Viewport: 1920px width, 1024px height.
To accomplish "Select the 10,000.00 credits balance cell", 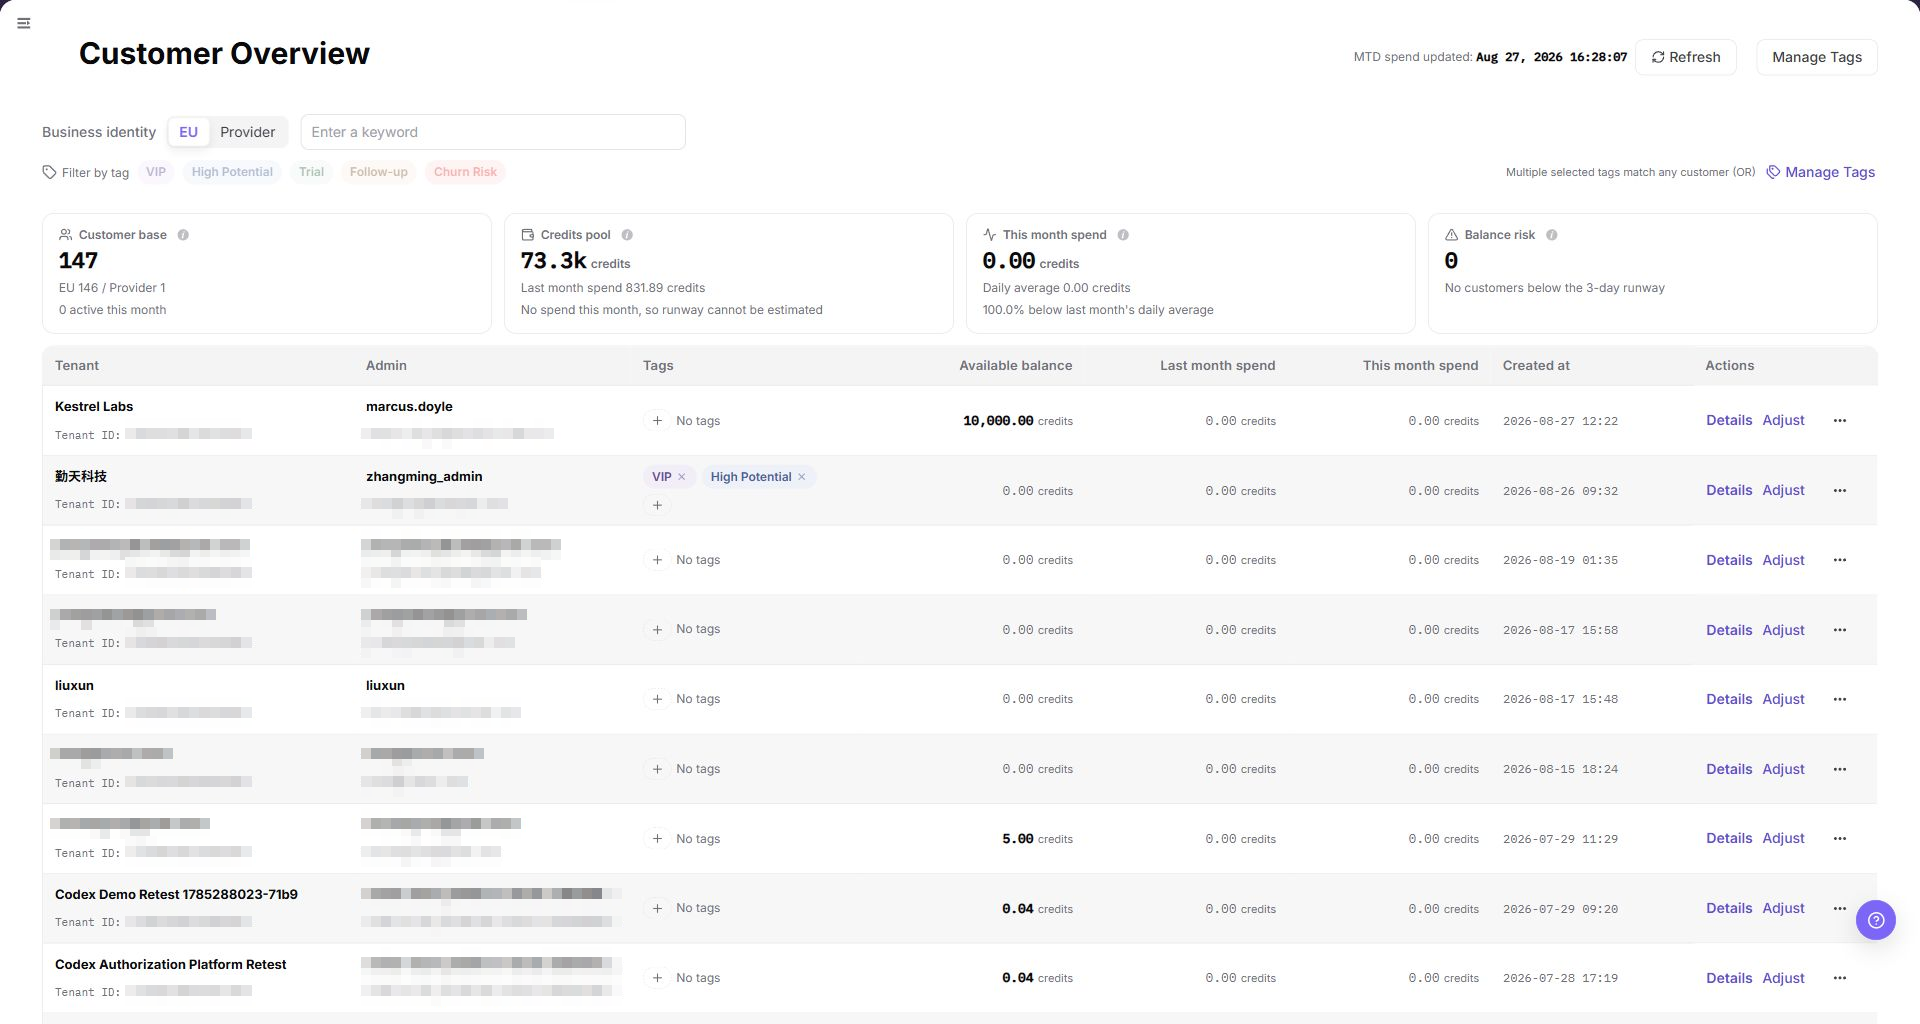I will click(1017, 421).
